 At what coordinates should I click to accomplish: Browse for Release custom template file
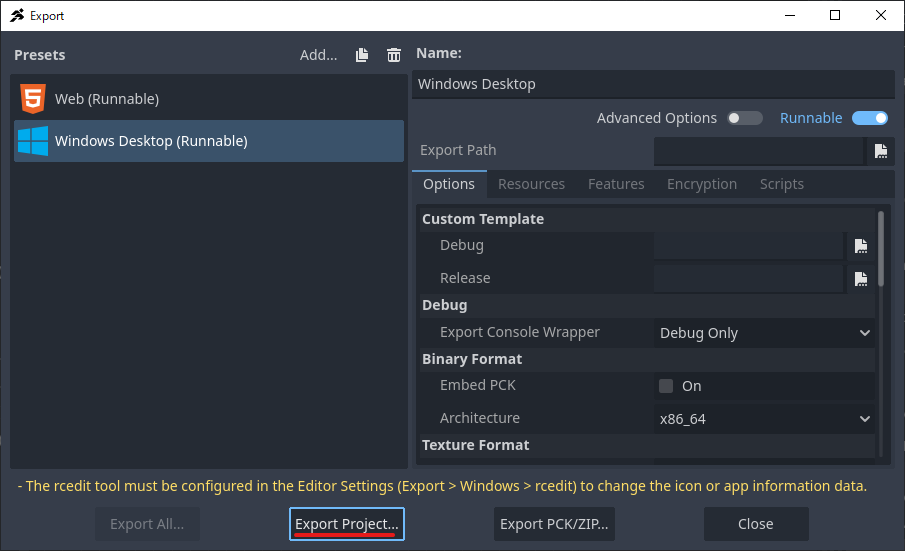861,279
